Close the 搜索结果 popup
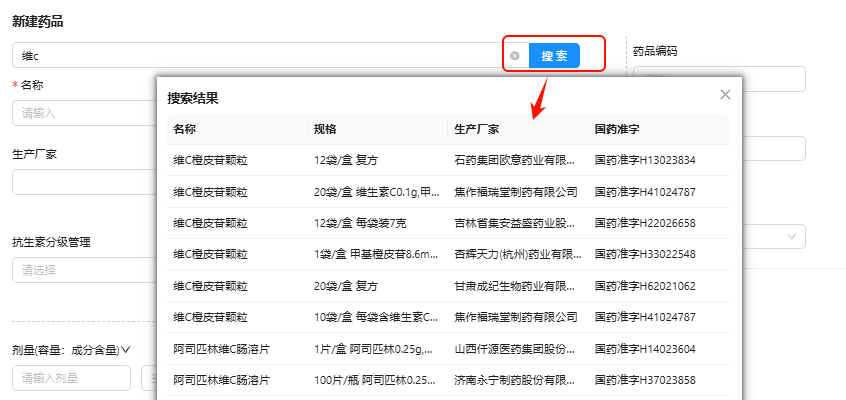This screenshot has height=400, width=846. 725,94
